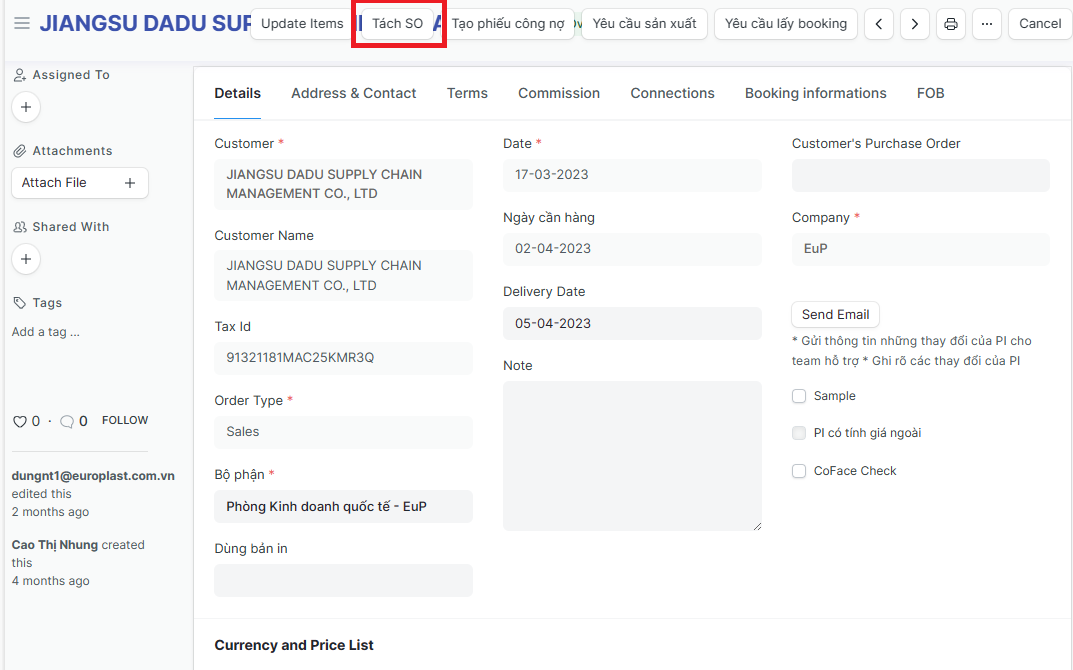Click the comment bubble icon
This screenshot has width=1073, height=670.
(x=67, y=422)
